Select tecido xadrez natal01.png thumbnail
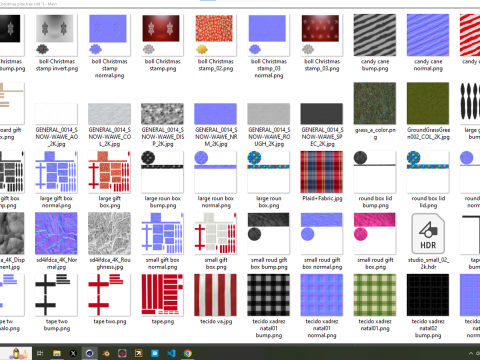This screenshot has height=360, width=480. 375,295
